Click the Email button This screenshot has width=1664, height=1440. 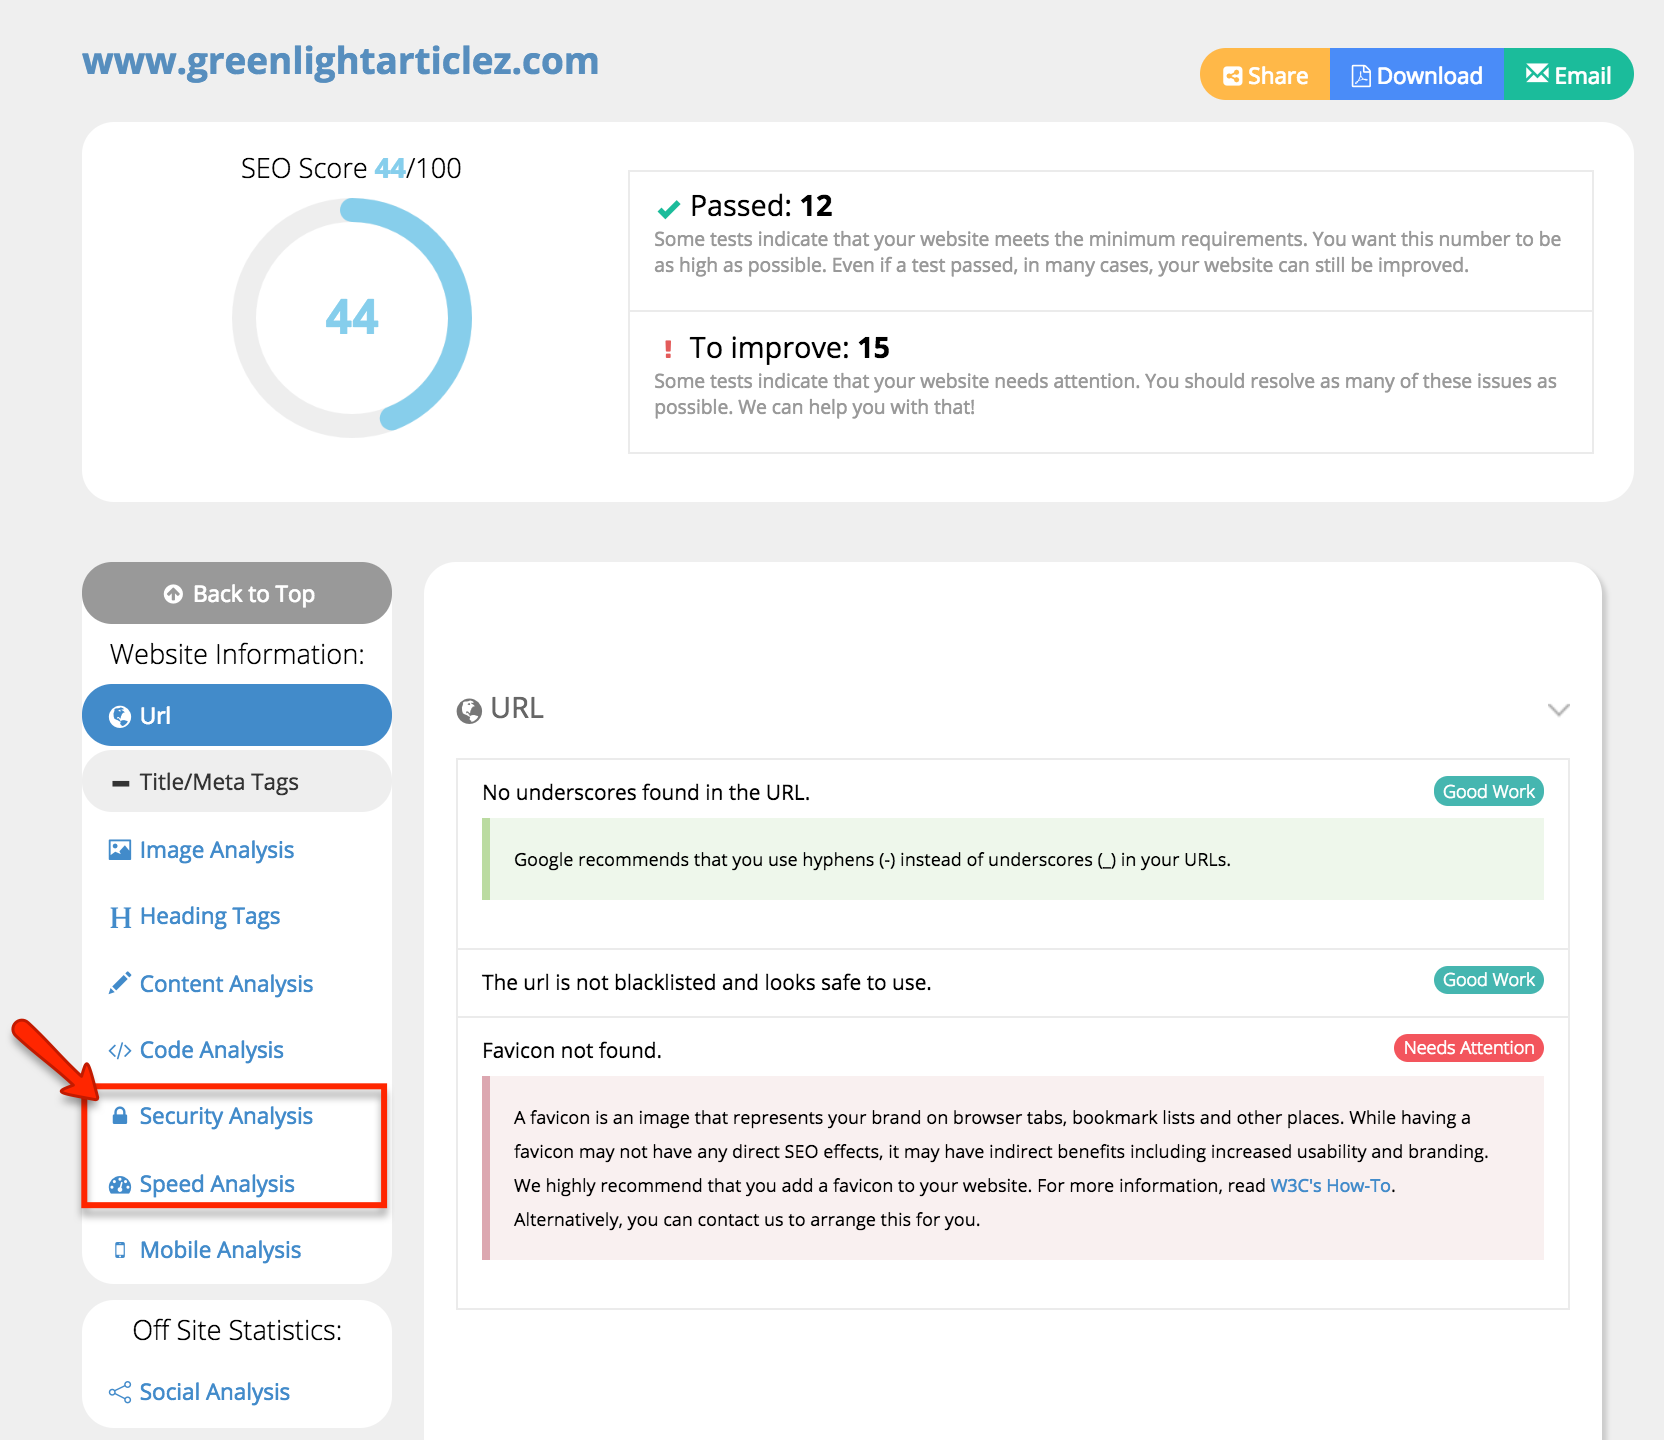[x=1568, y=74]
